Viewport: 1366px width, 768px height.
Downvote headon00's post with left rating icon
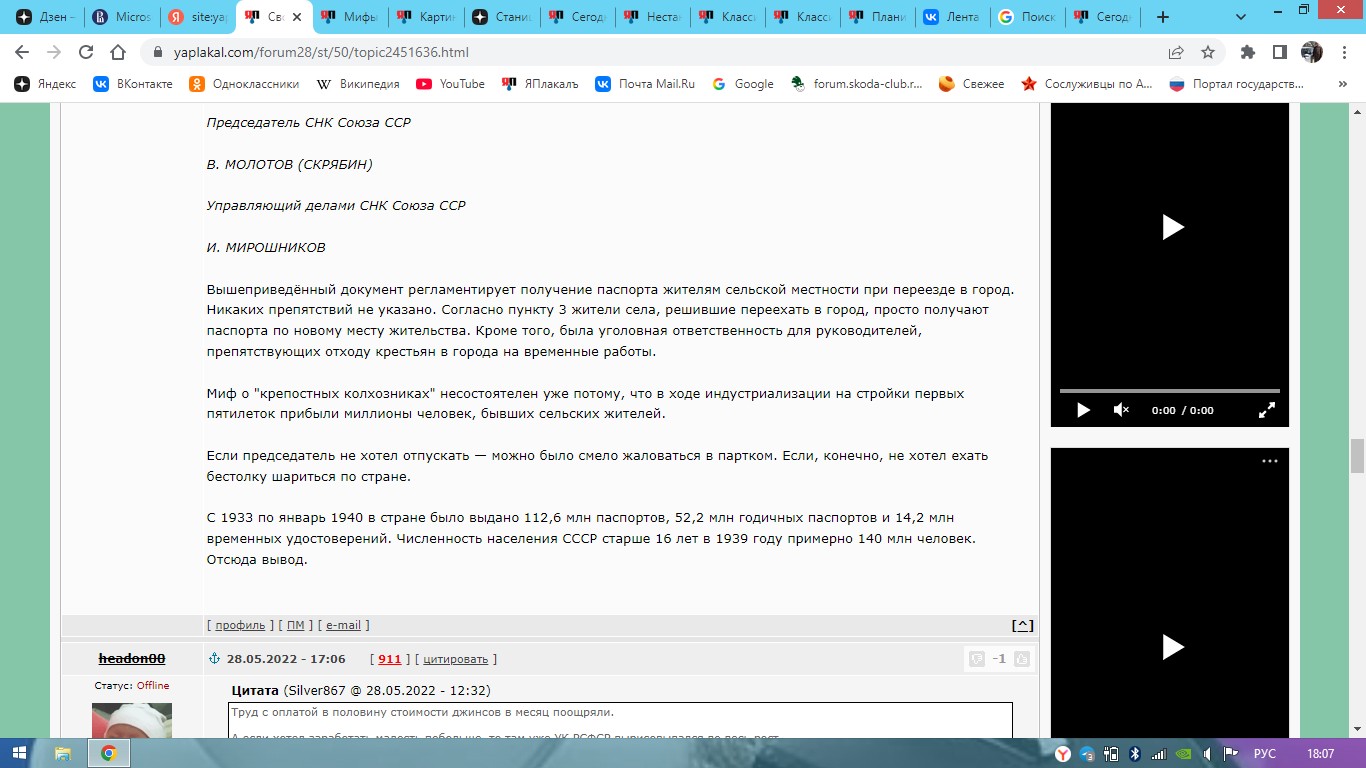click(x=976, y=659)
